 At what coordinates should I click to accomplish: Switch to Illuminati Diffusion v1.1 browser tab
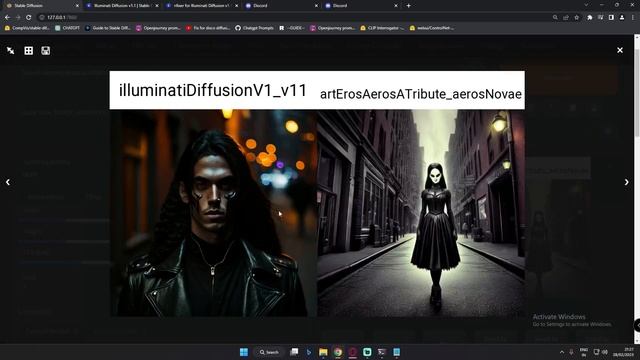click(122, 6)
